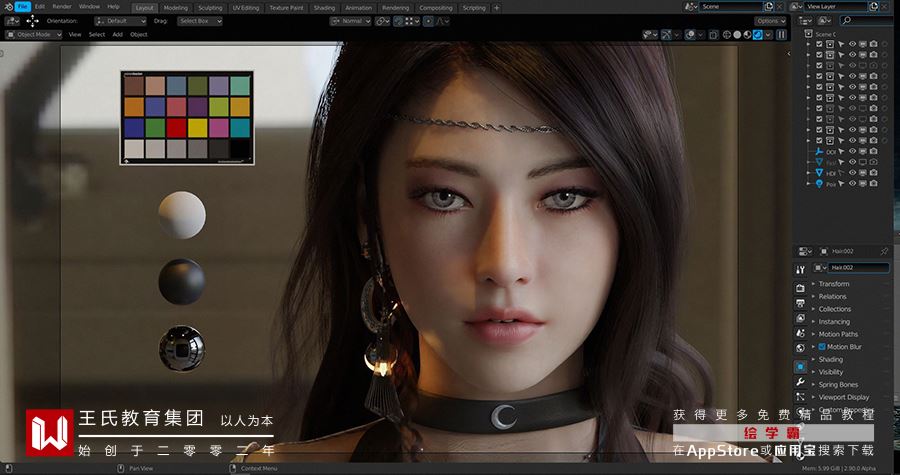Open the Edit menu
This screenshot has width=900, height=475.
[x=40, y=7]
